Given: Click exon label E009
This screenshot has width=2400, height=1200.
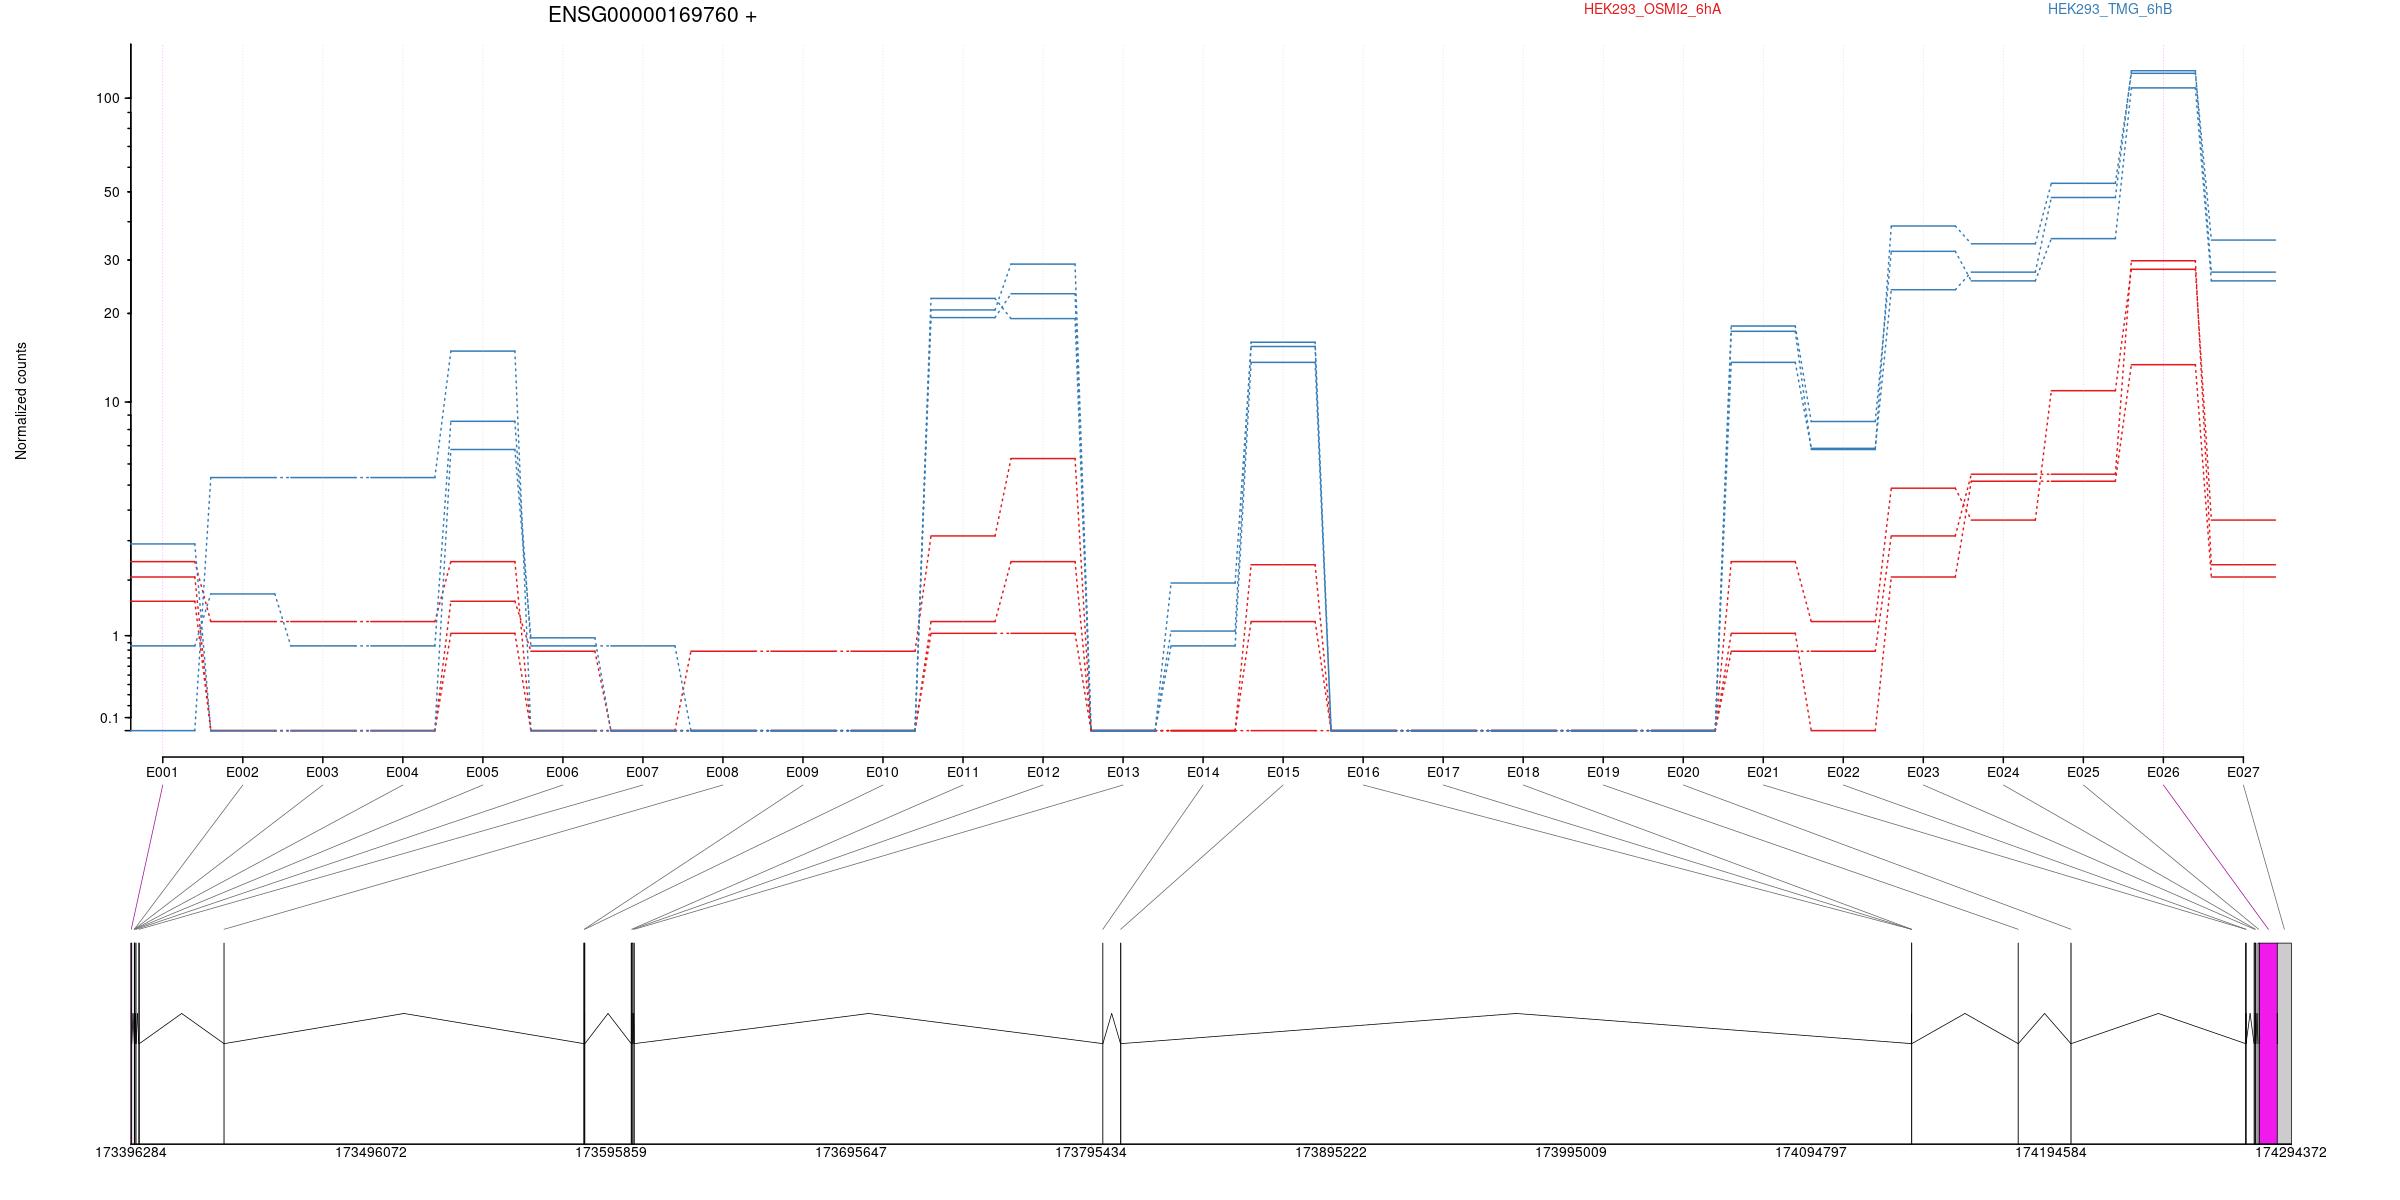Looking at the screenshot, I should (x=802, y=772).
